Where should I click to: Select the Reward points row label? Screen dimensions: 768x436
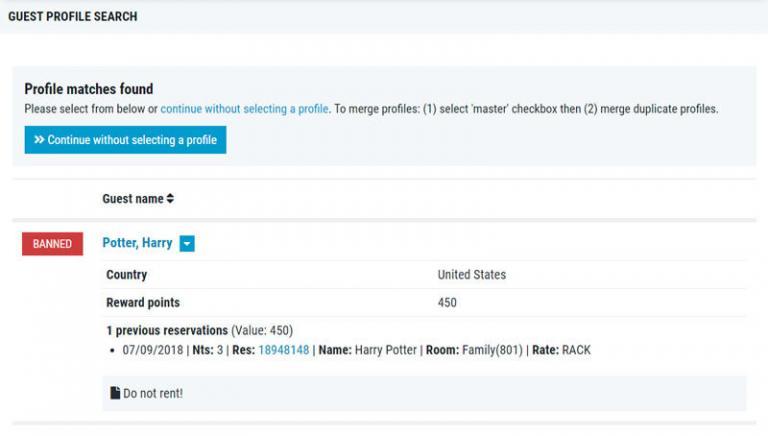pos(143,303)
